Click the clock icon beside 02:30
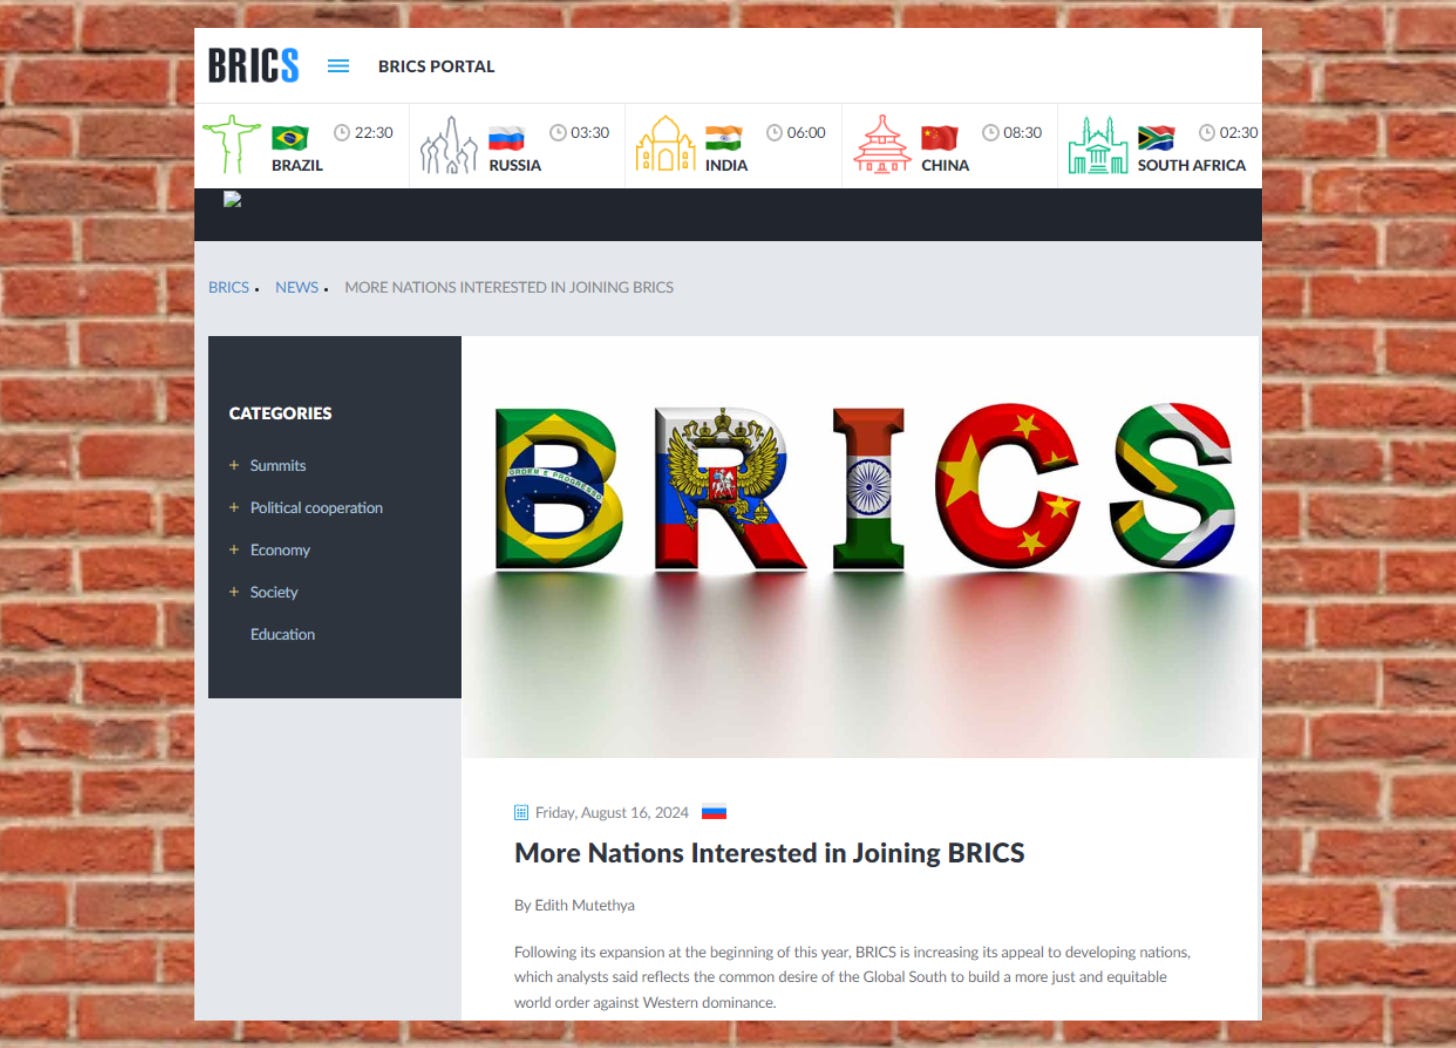 click(x=1207, y=132)
